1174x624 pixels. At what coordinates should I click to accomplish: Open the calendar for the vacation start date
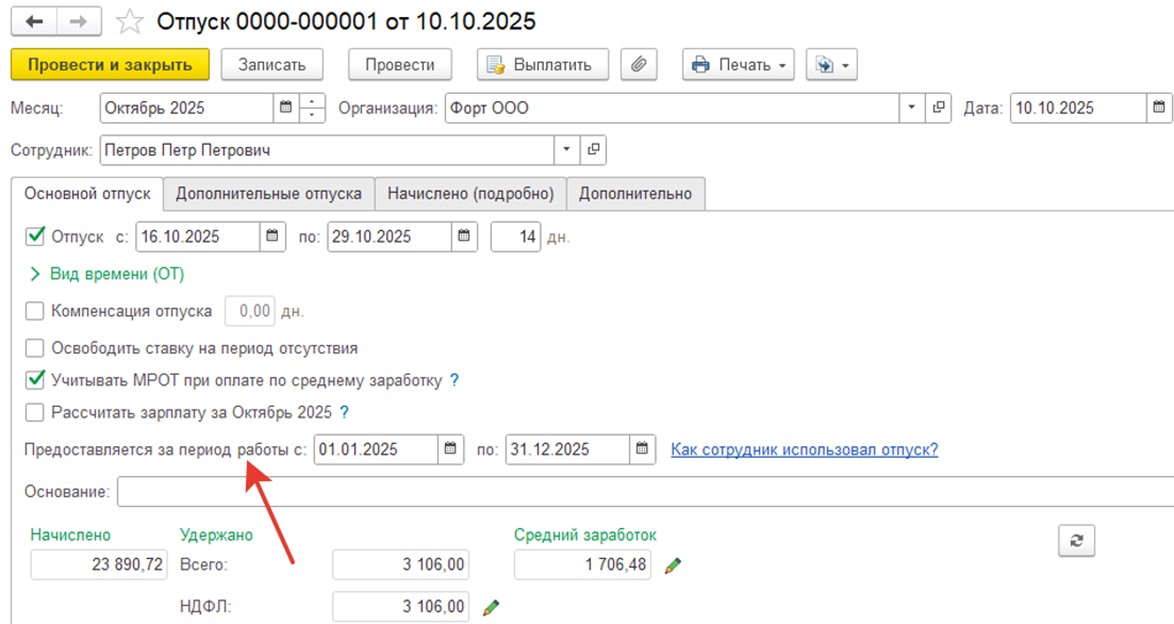point(273,237)
